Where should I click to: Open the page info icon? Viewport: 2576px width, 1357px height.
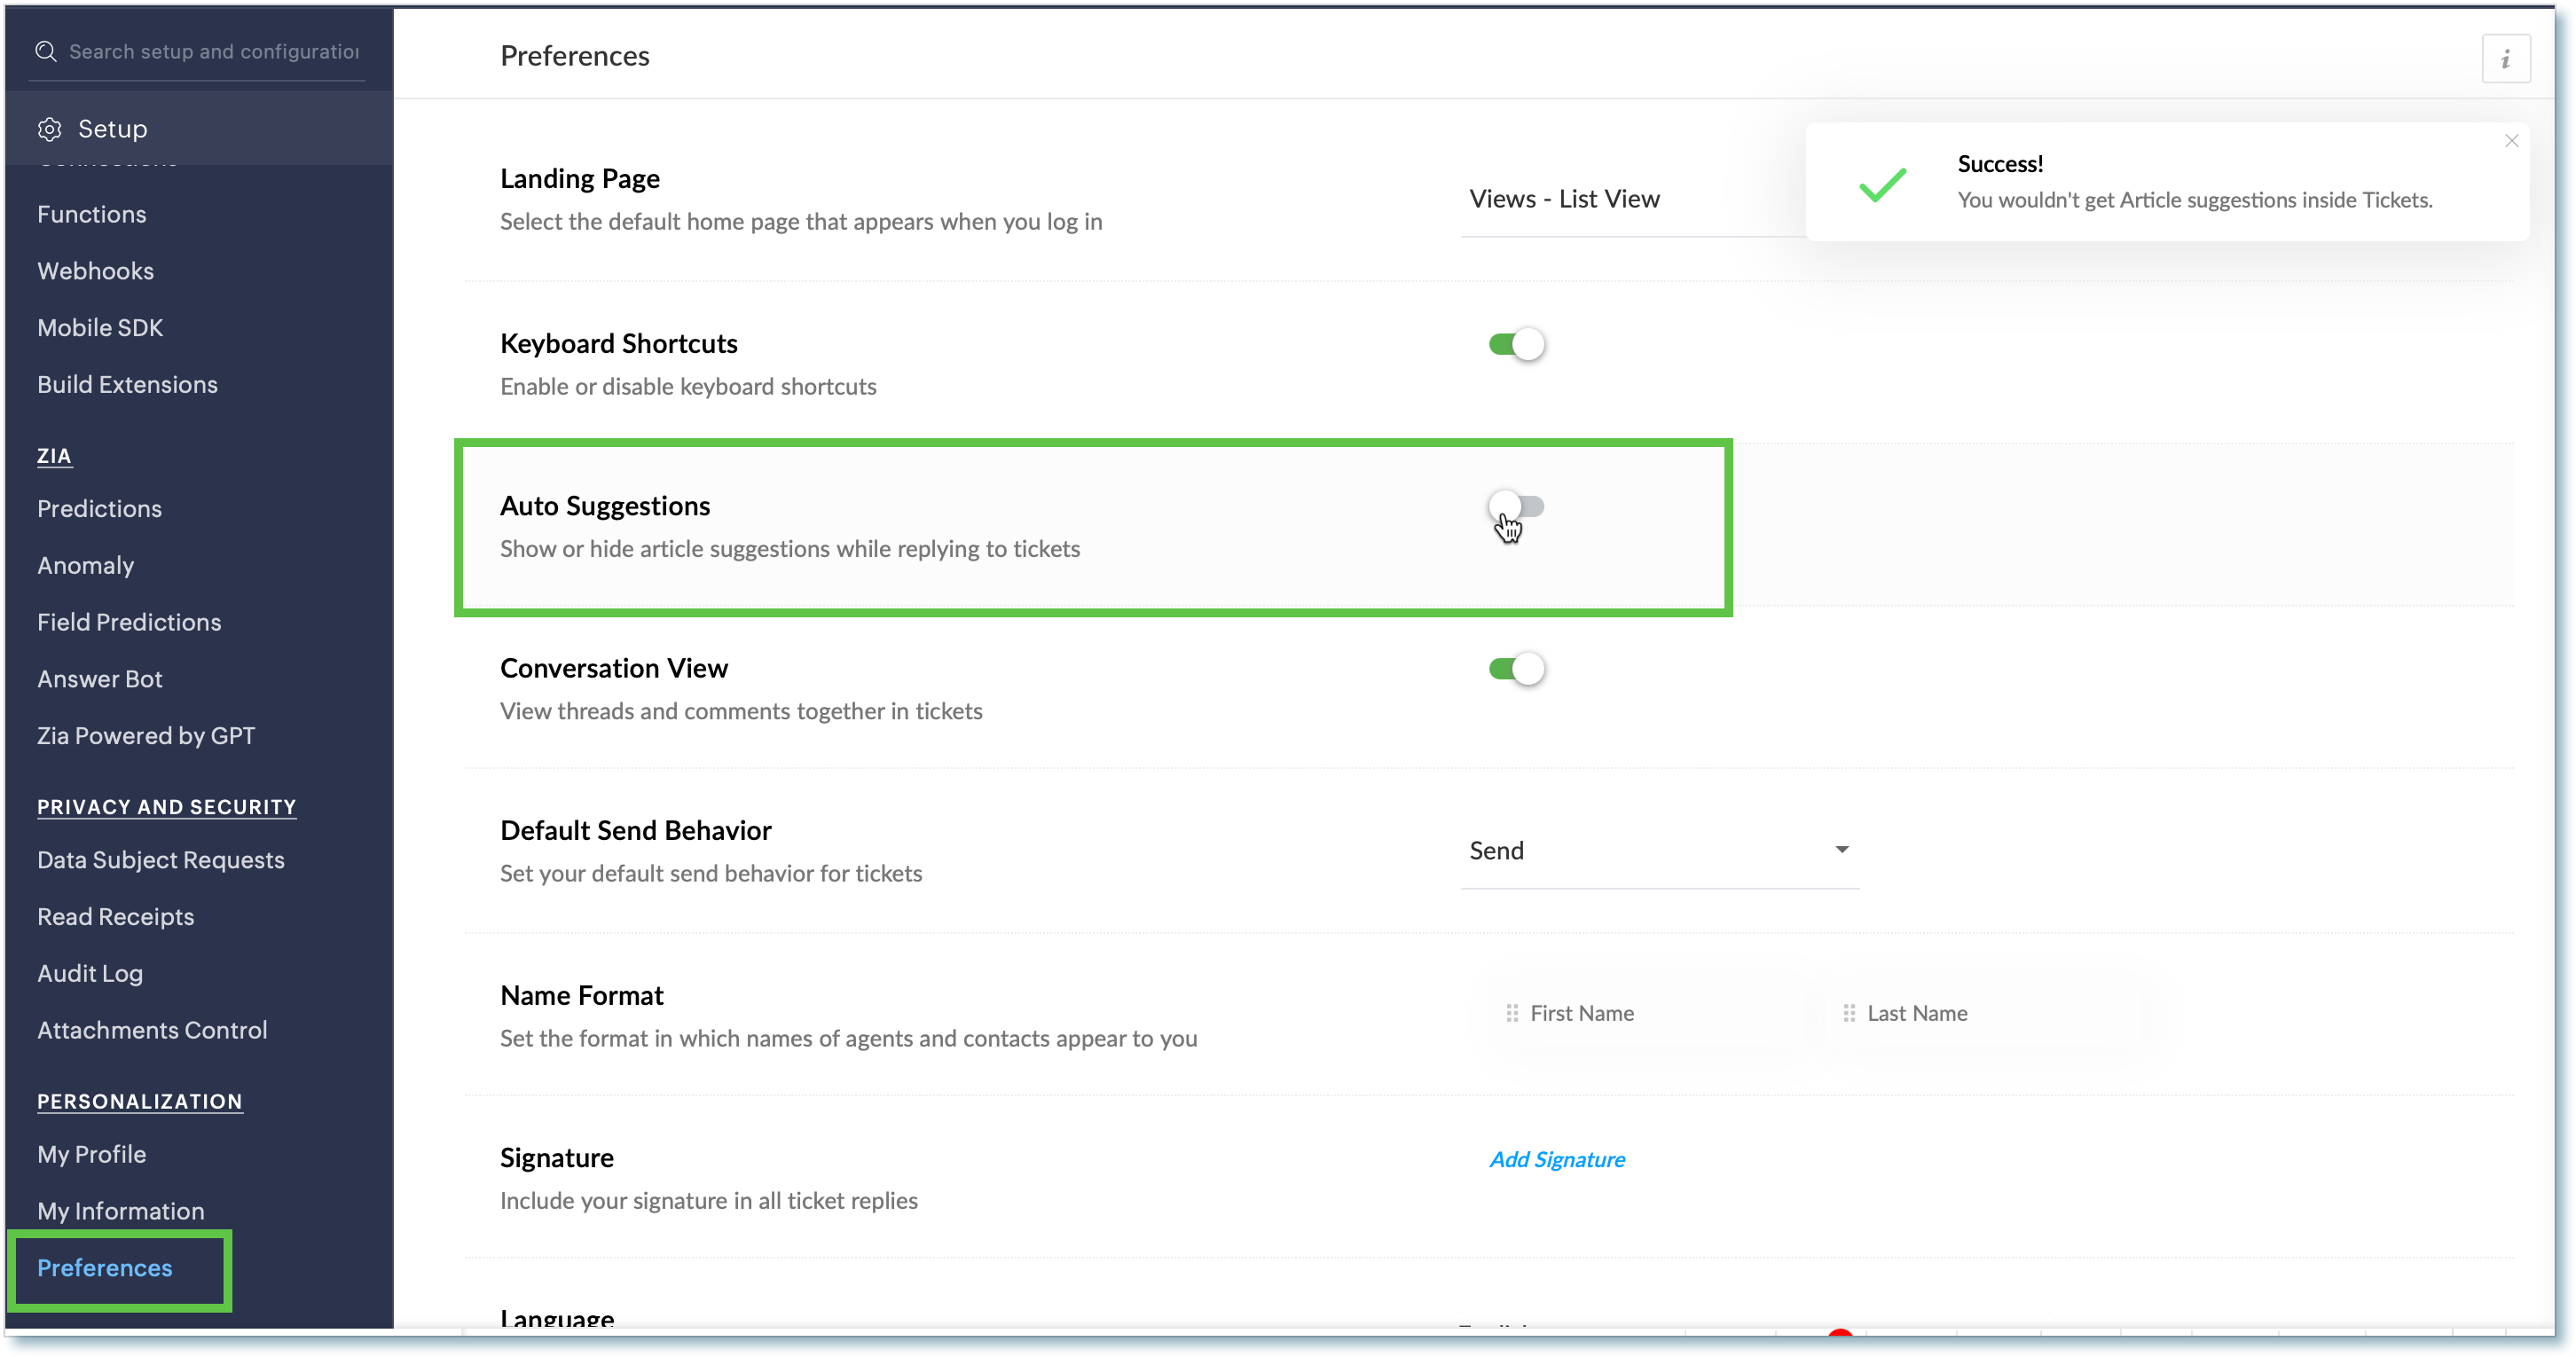pos(2505,59)
